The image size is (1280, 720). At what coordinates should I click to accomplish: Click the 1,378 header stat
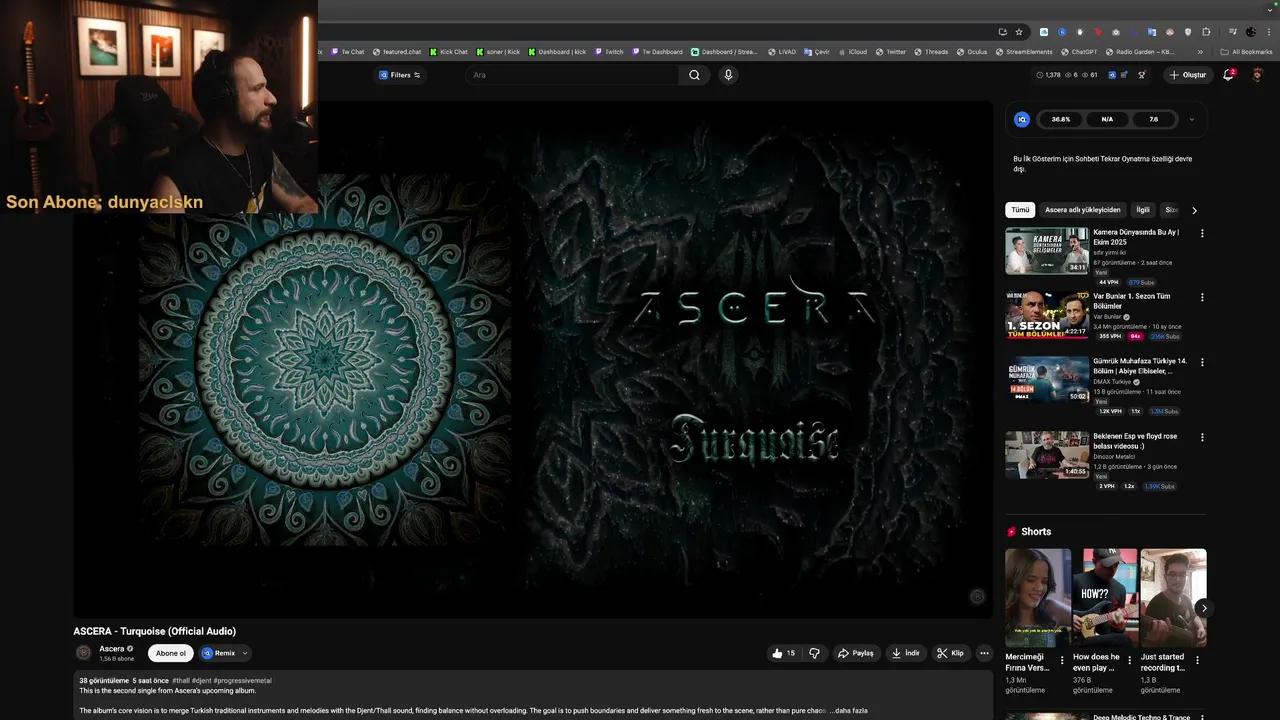(x=1049, y=75)
